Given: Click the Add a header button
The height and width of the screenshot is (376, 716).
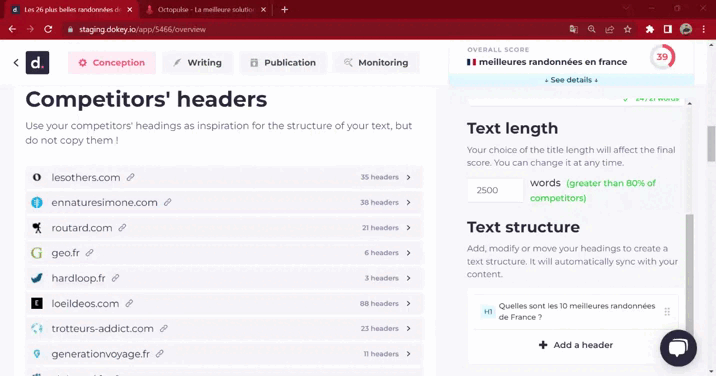Looking at the screenshot, I should coord(575,345).
